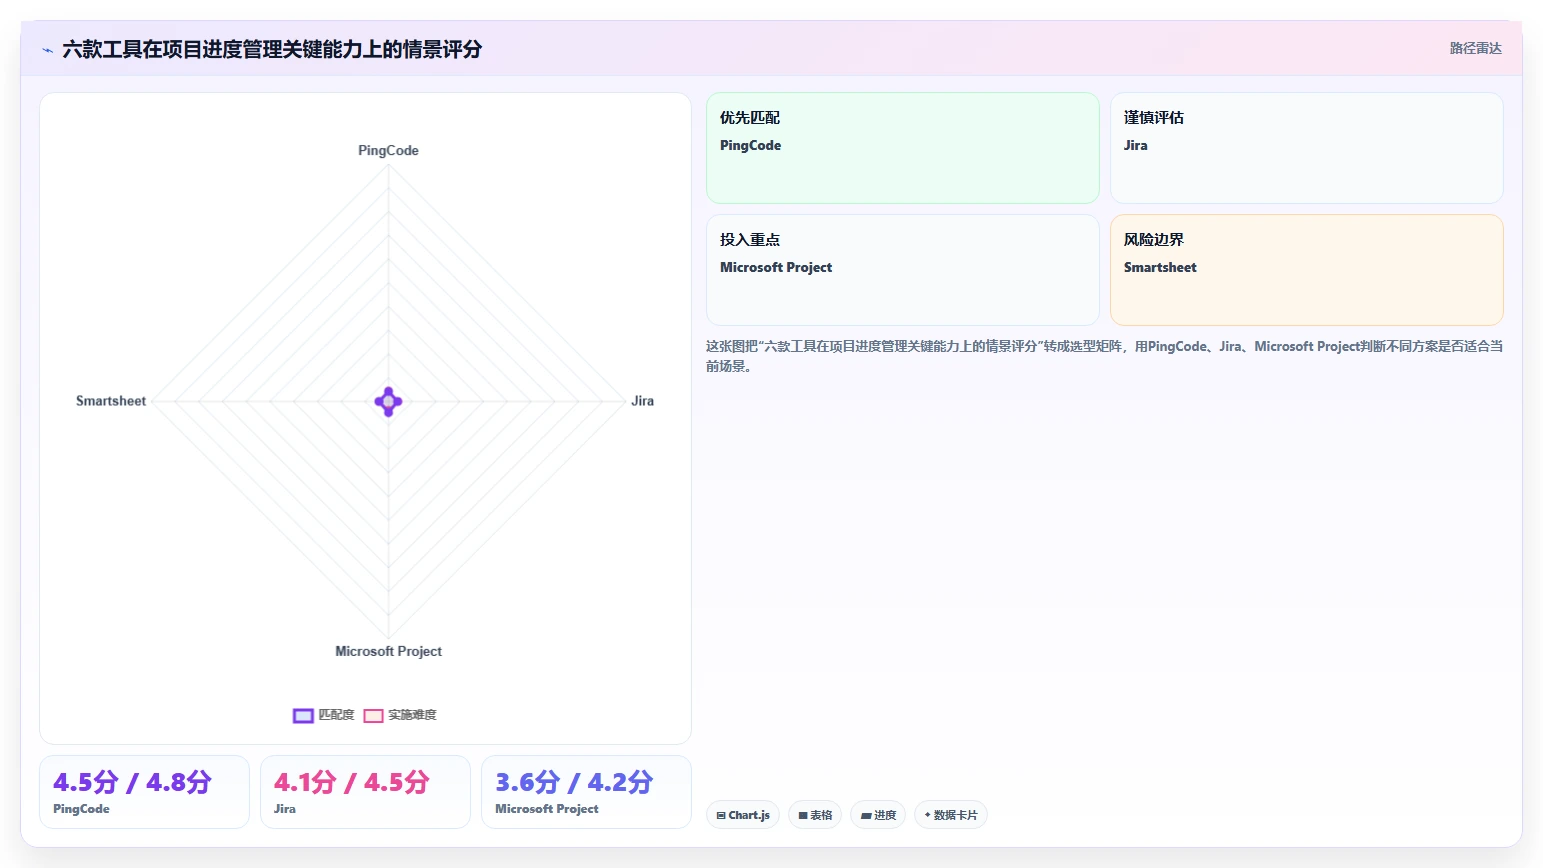Open the 谨慎评估 Jira card
The width and height of the screenshot is (1543, 868).
click(1307, 148)
